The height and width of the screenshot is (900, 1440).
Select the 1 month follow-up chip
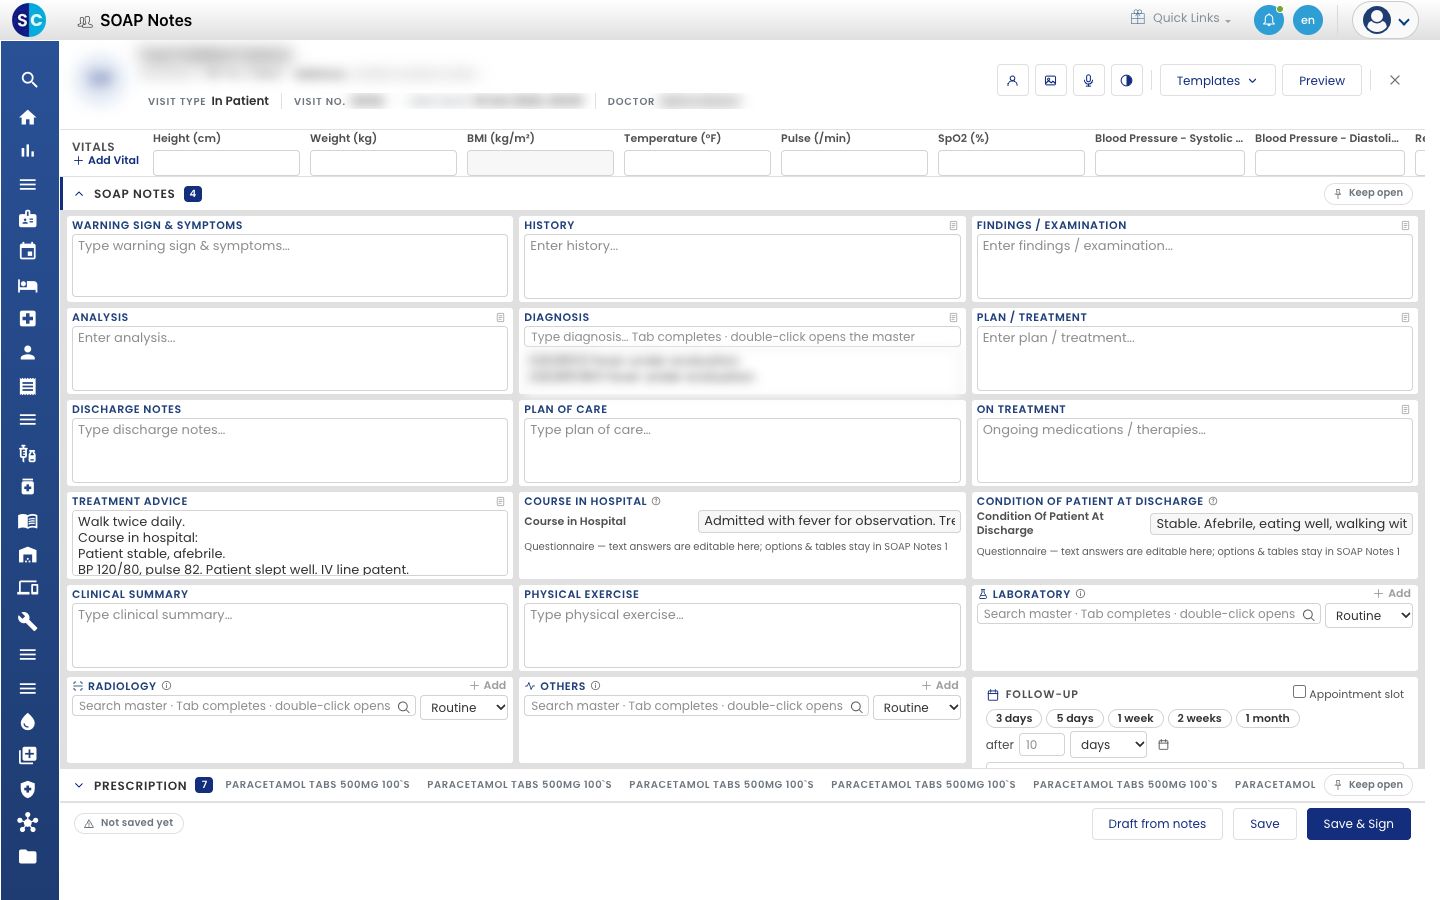(1267, 718)
